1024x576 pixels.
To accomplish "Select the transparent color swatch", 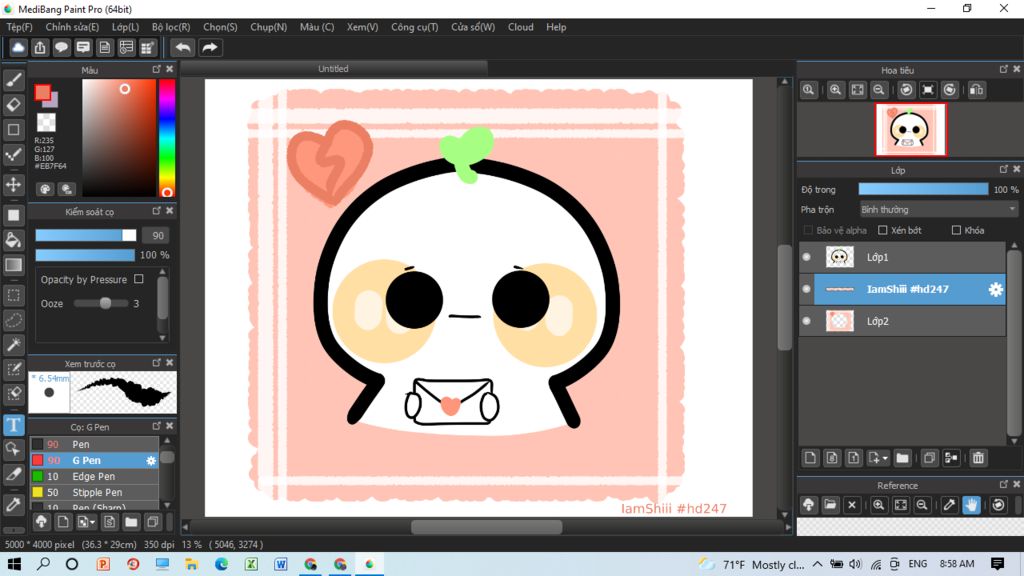I will point(46,122).
